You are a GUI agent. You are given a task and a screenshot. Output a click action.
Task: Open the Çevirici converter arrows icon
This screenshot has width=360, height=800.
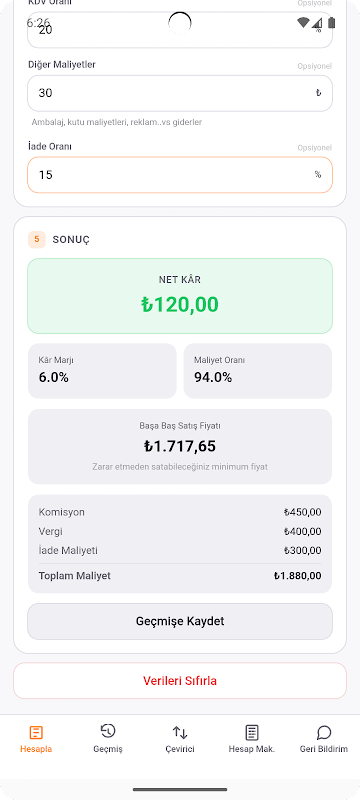tap(180, 733)
